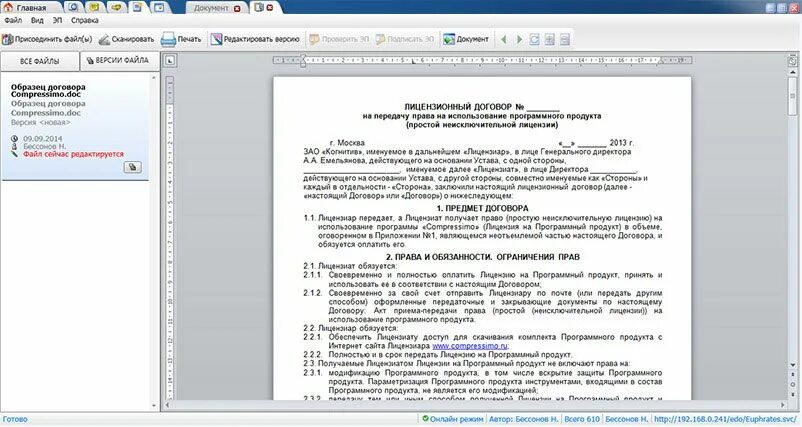Click 'Автор: Бессонов Н.' in status bar
Screen dimensions: 802x427
523,419
